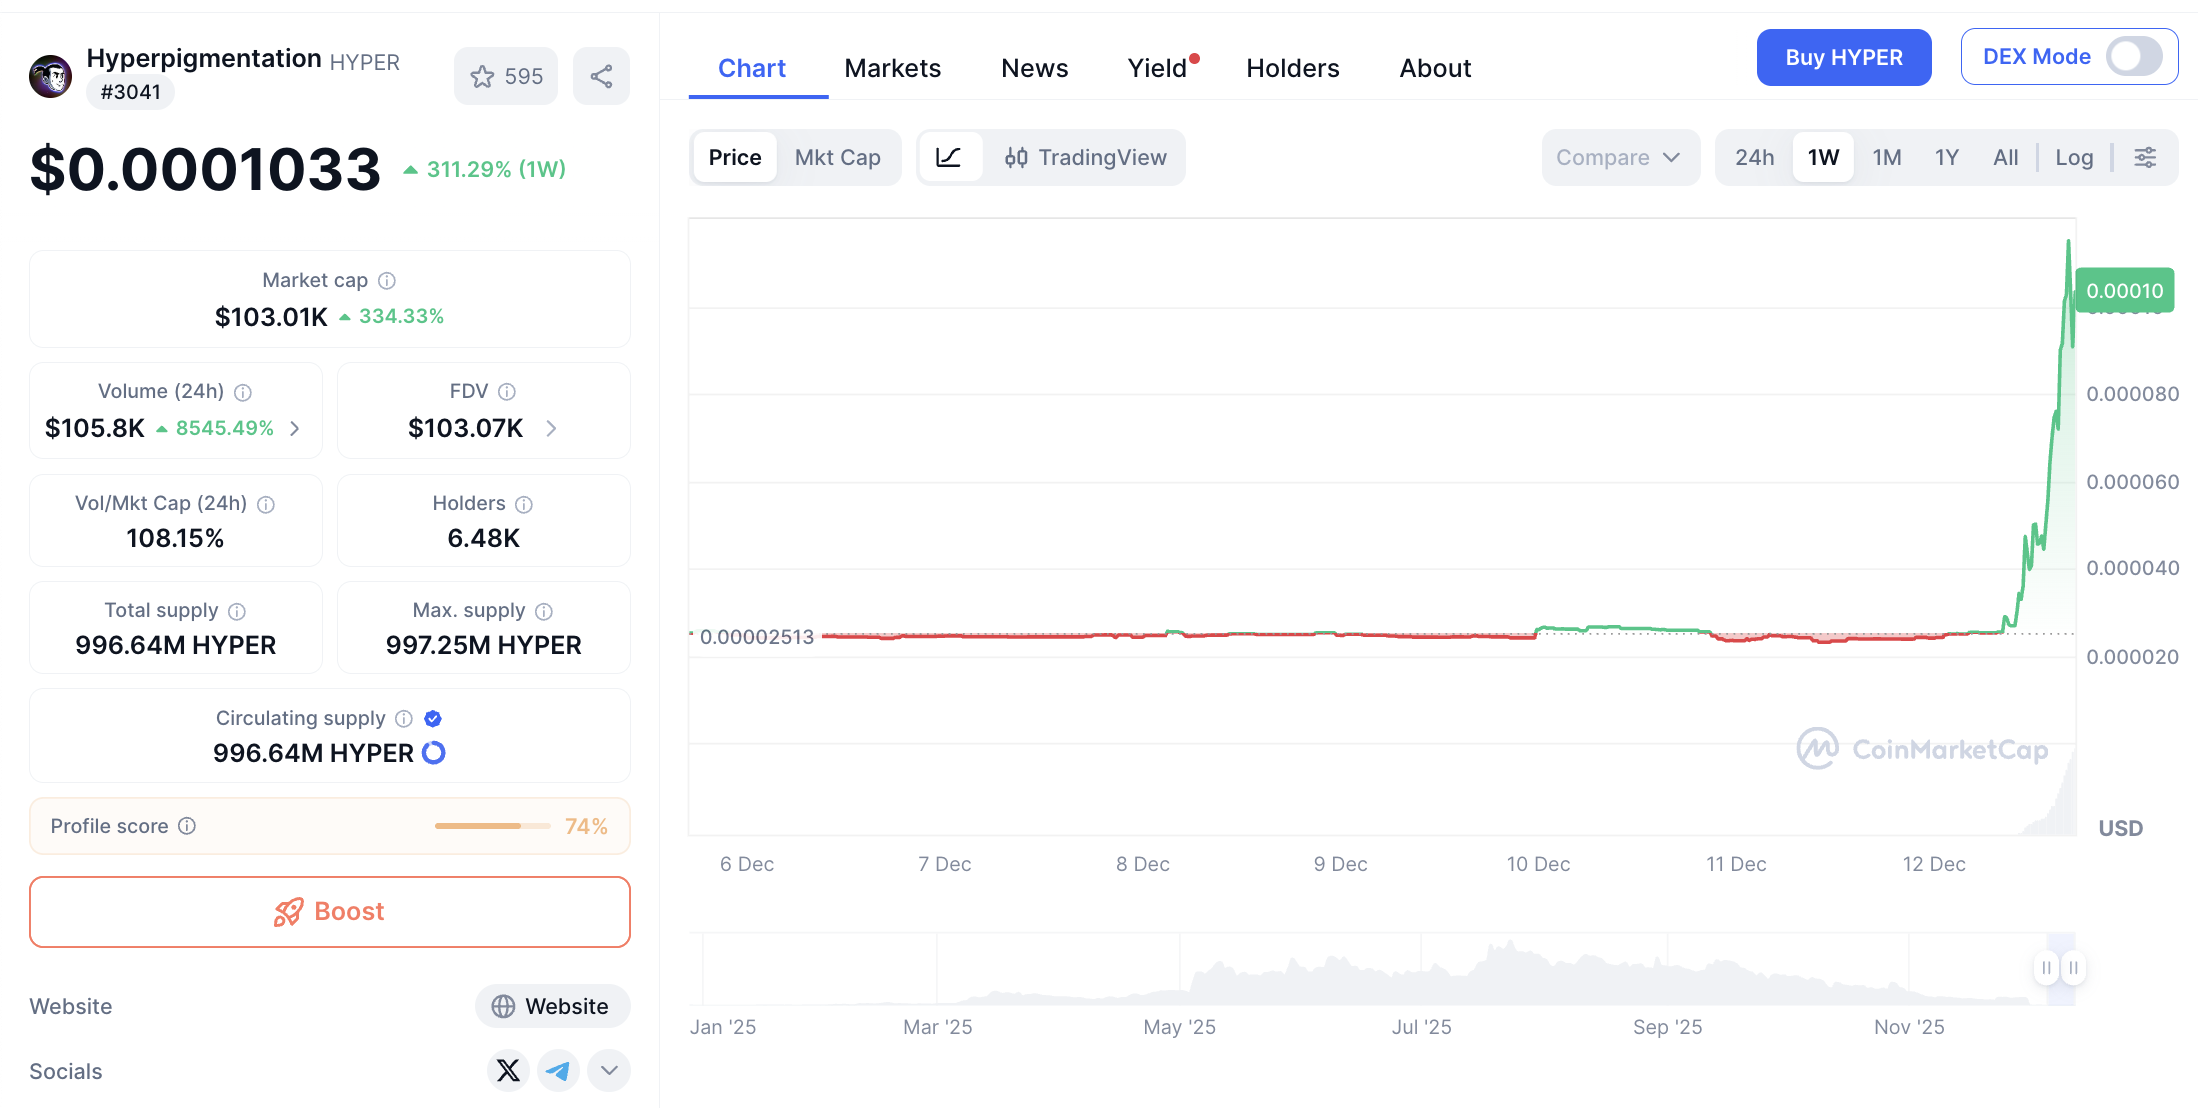This screenshot has height=1108, width=2198.
Task: Click circulating supply verified badge
Action: point(433,719)
